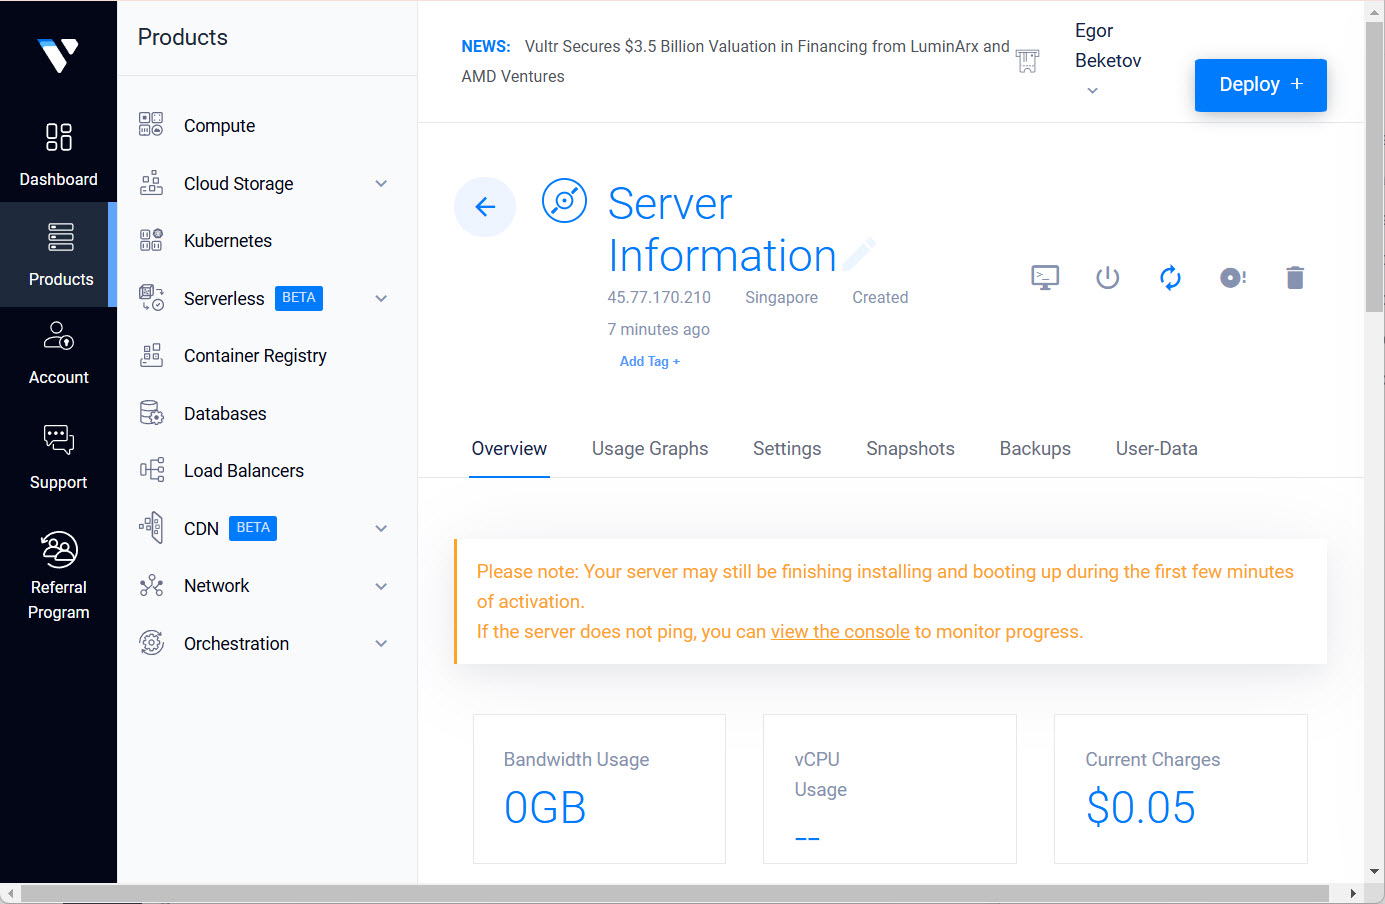The height and width of the screenshot is (904, 1385).
Task: Switch to the Snapshots tab
Action: click(x=910, y=449)
